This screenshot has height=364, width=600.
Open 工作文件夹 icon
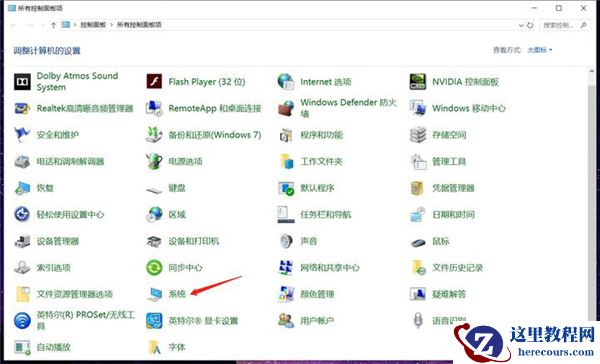pyautogui.click(x=287, y=161)
